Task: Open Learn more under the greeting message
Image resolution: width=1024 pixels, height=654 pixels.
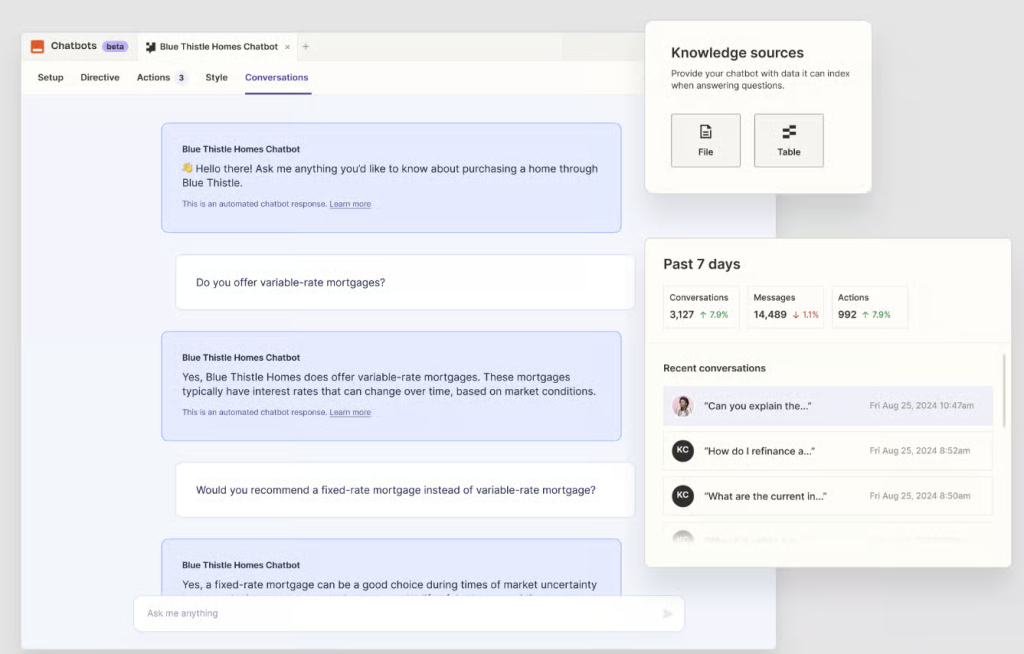Action: click(350, 204)
